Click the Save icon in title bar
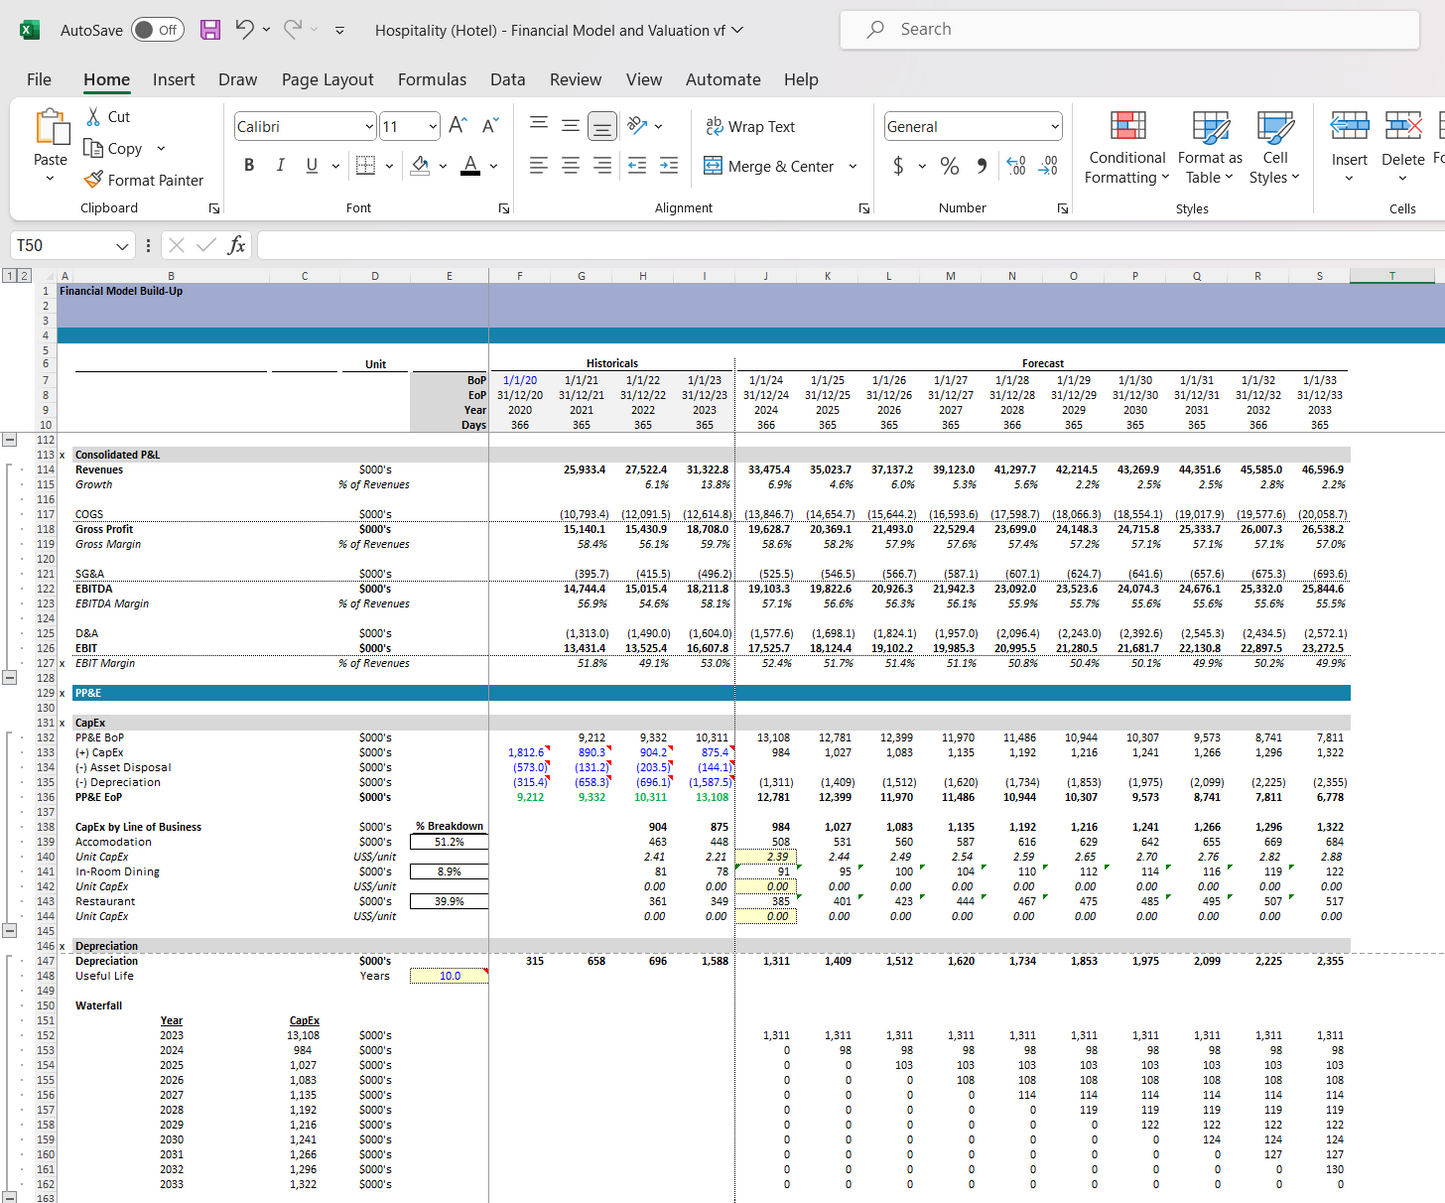The height and width of the screenshot is (1203, 1445). click(210, 30)
